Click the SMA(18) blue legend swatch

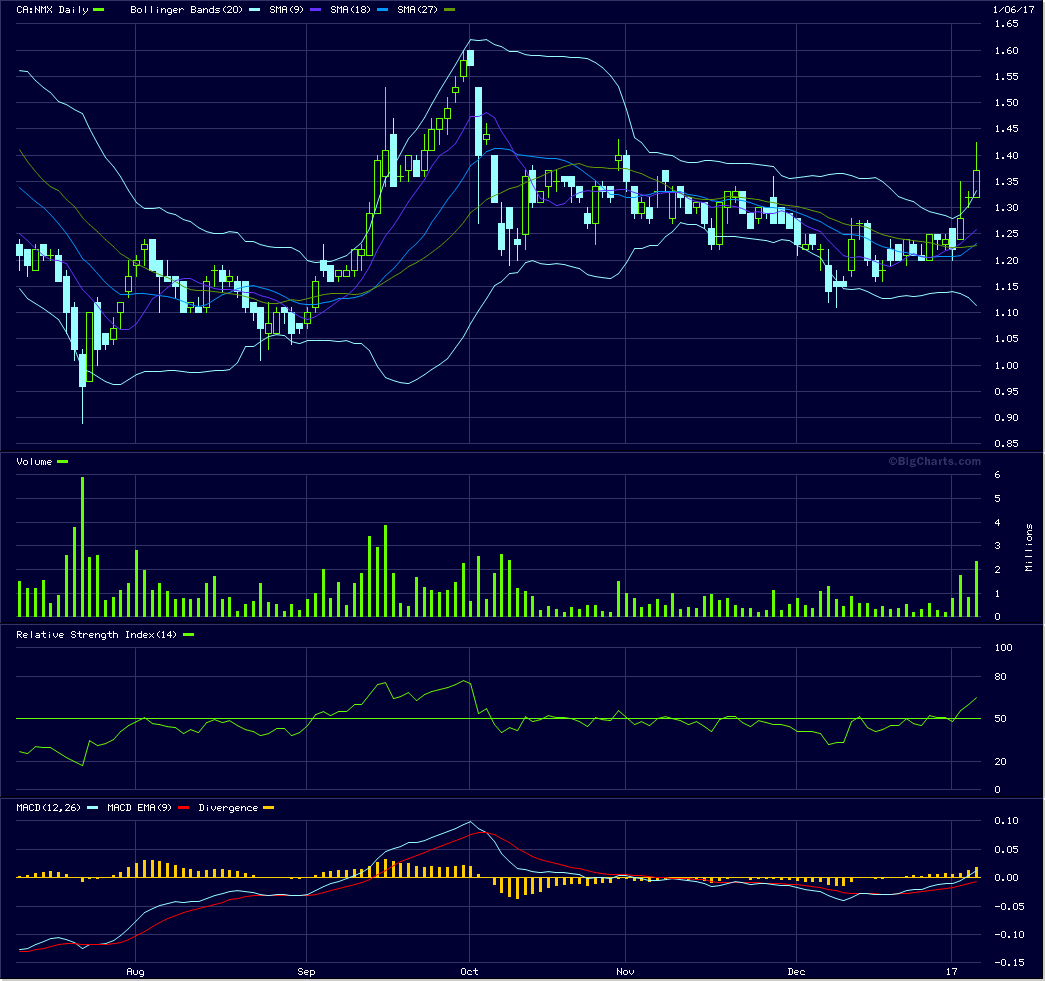[x=383, y=10]
